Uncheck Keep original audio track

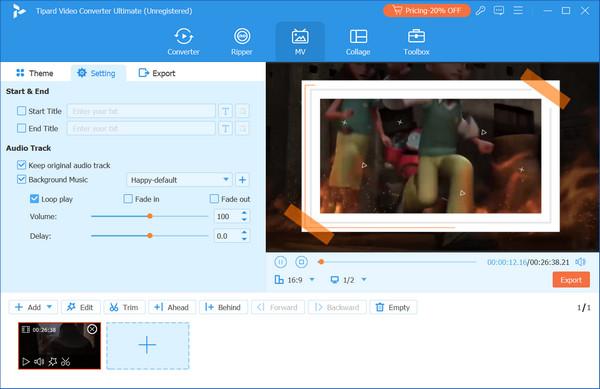(x=21, y=165)
